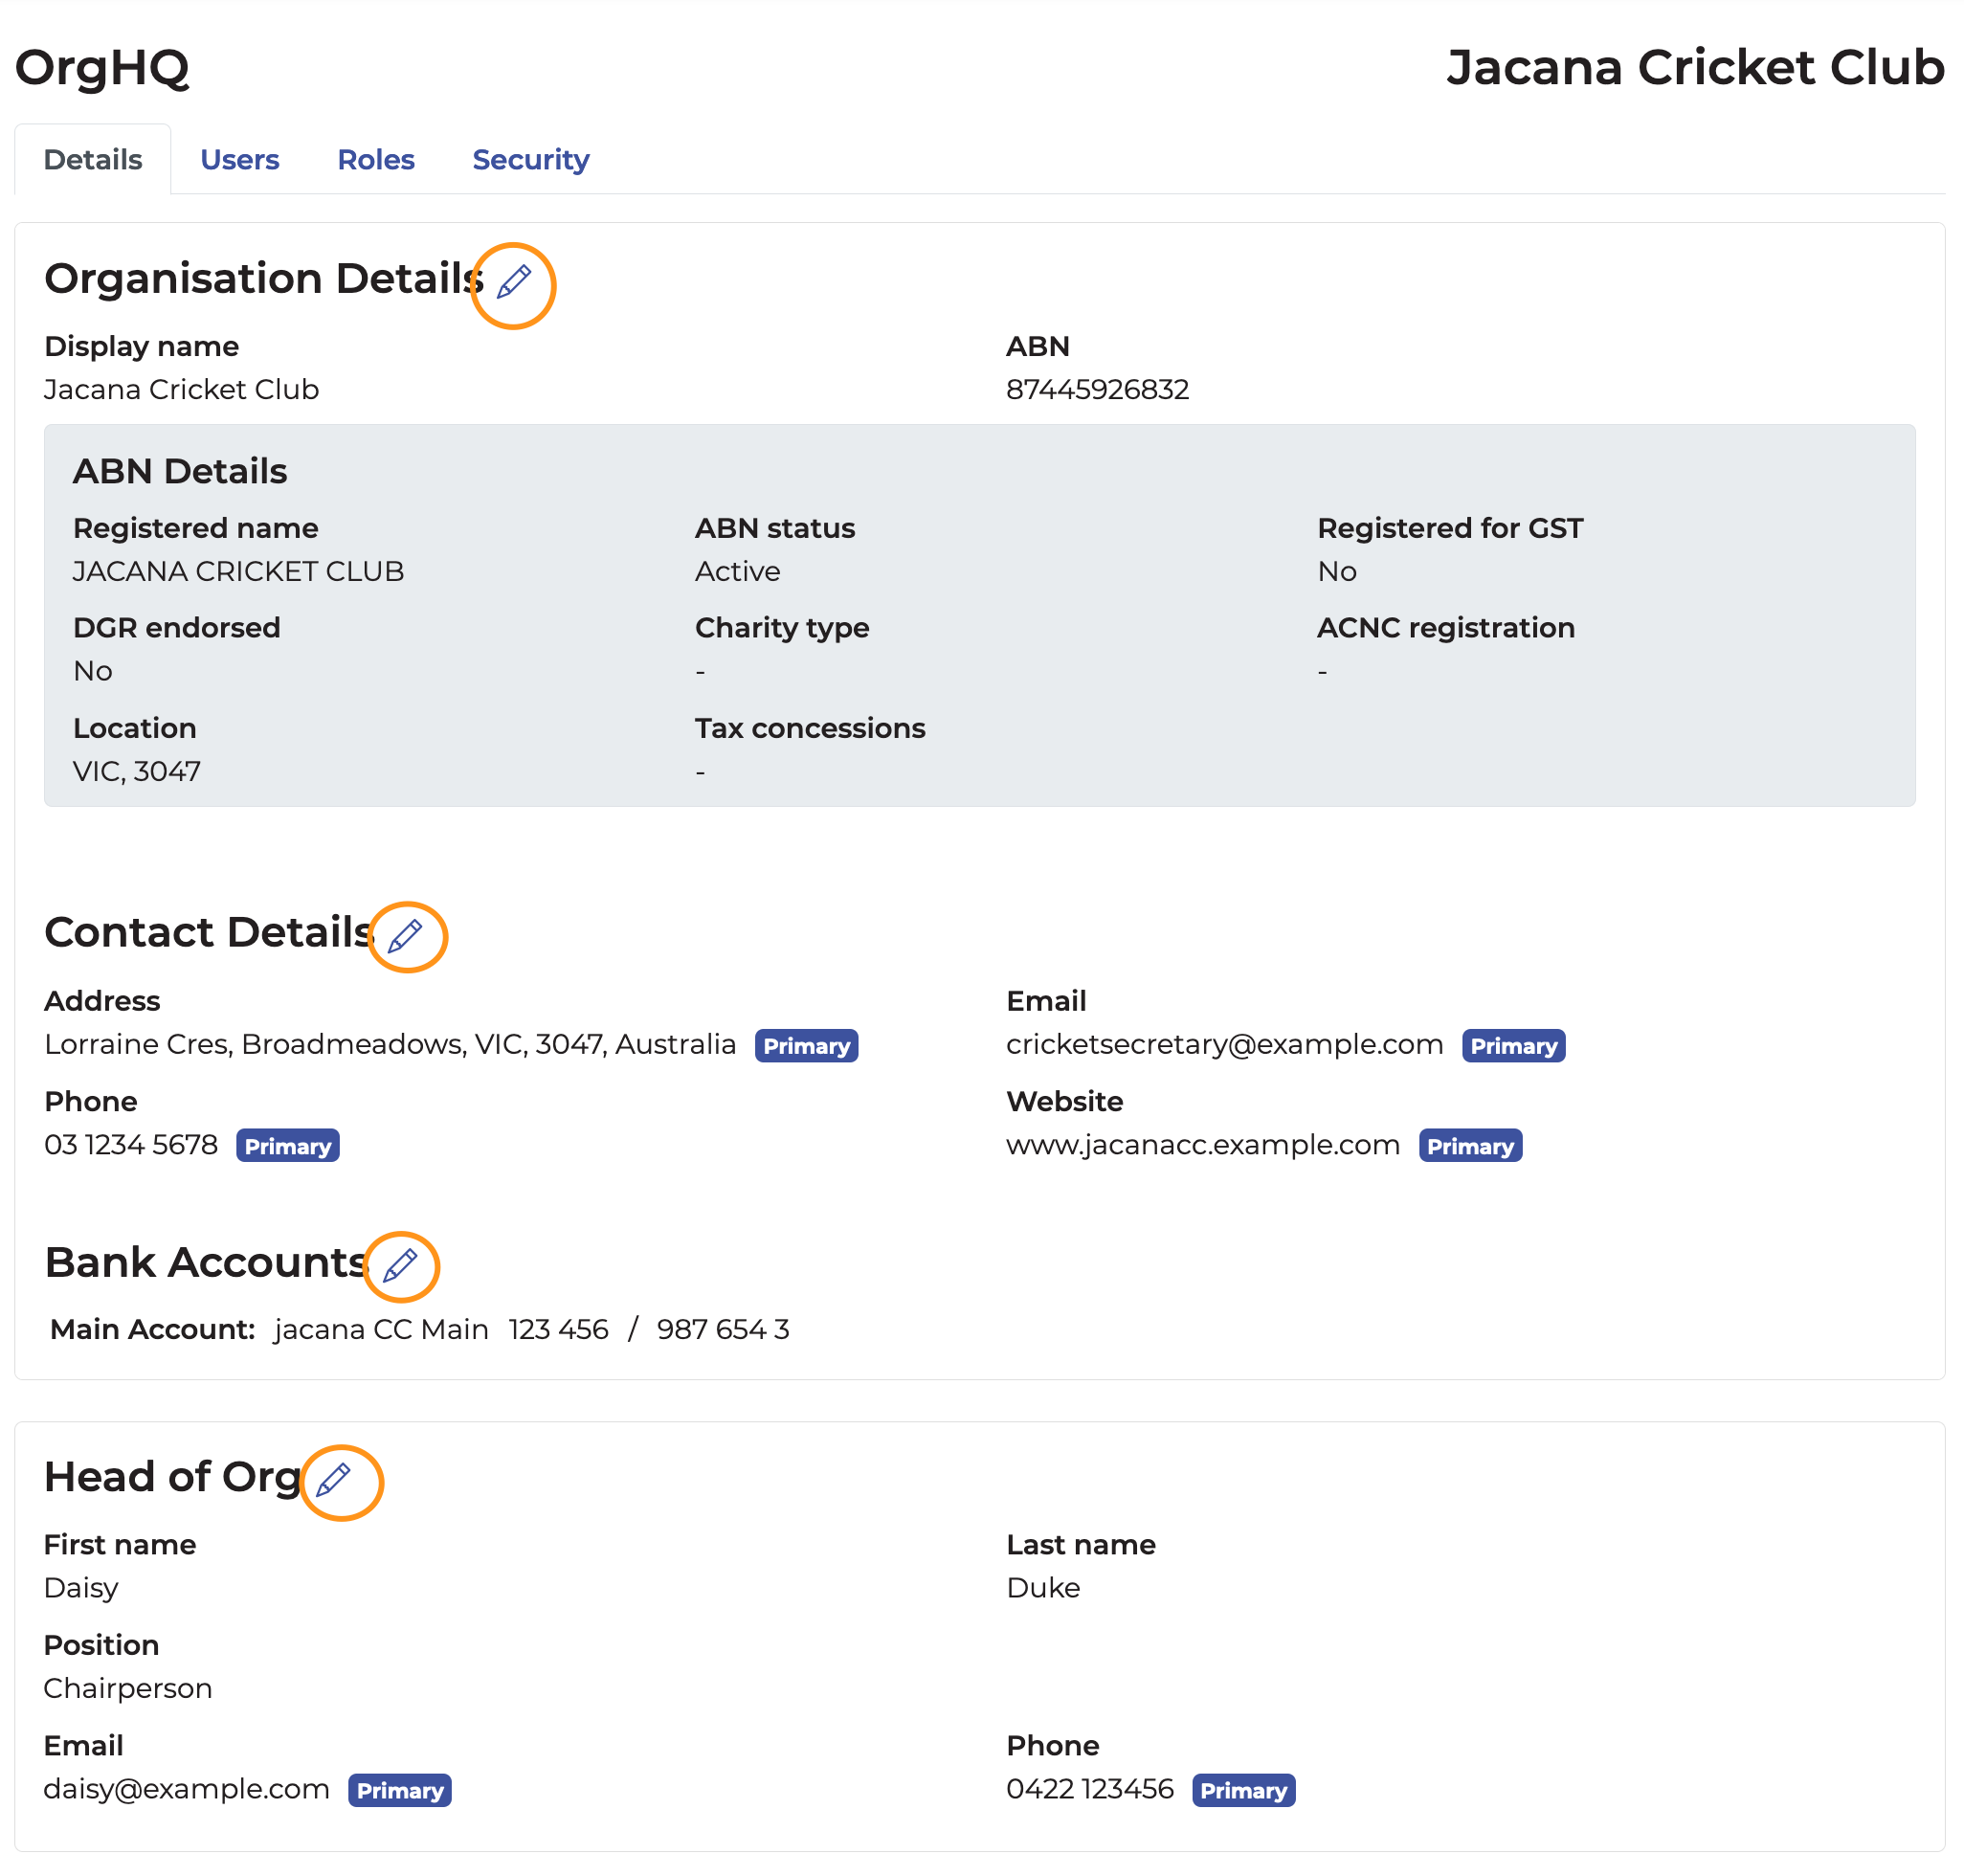This screenshot has height=1876, width=1964.
Task: Edit Head of Org section
Action: click(x=334, y=1480)
